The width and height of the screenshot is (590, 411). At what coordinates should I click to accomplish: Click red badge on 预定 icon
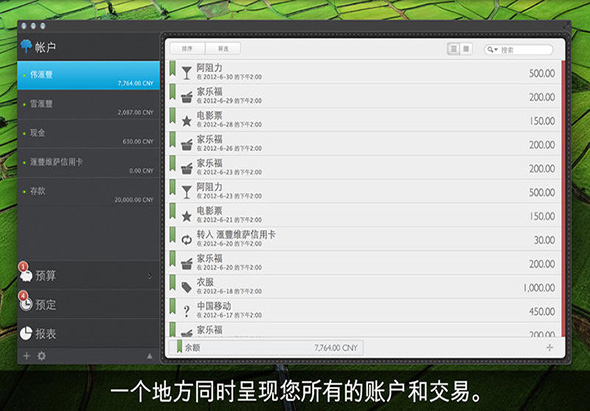click(23, 296)
